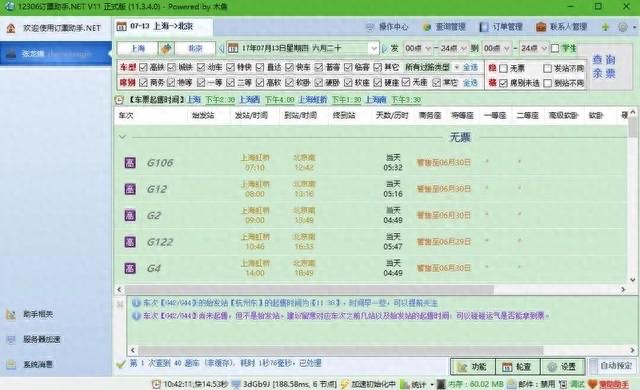Click the 高 train-type icon beside G106
Image resolution: width=640 pixels, height=390 pixels.
click(x=130, y=163)
